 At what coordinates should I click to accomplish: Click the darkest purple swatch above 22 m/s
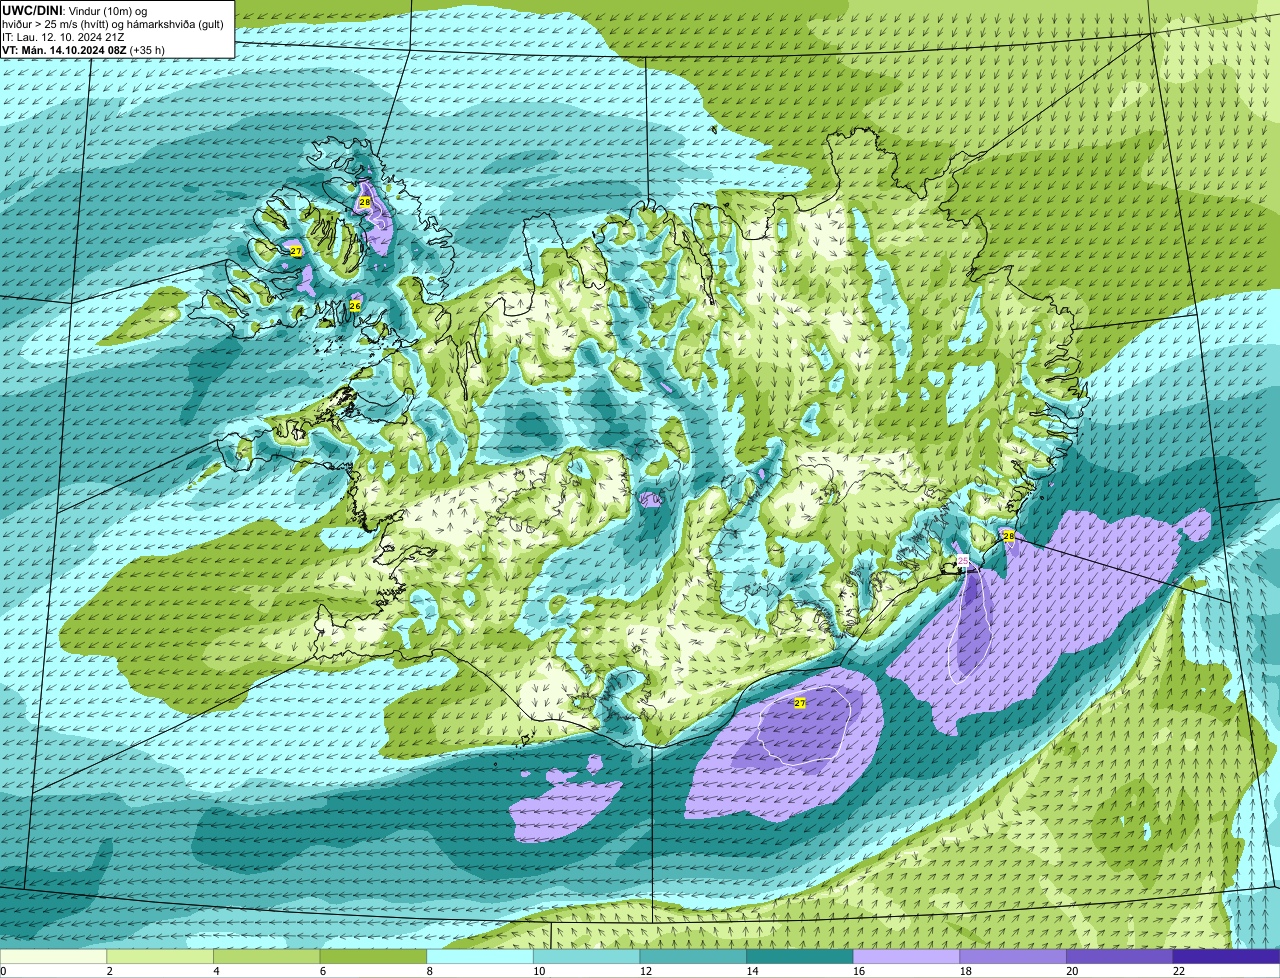point(1227,957)
